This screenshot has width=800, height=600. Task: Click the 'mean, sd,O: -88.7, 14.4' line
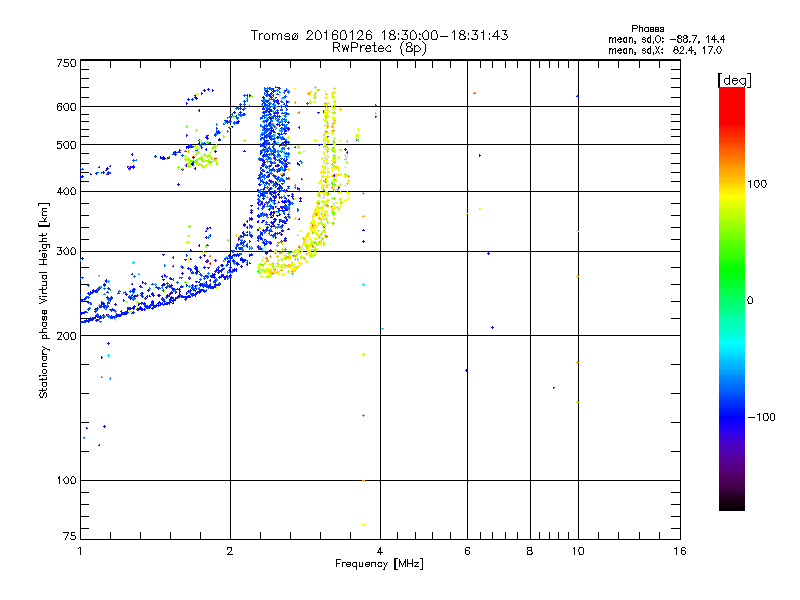tap(666, 39)
